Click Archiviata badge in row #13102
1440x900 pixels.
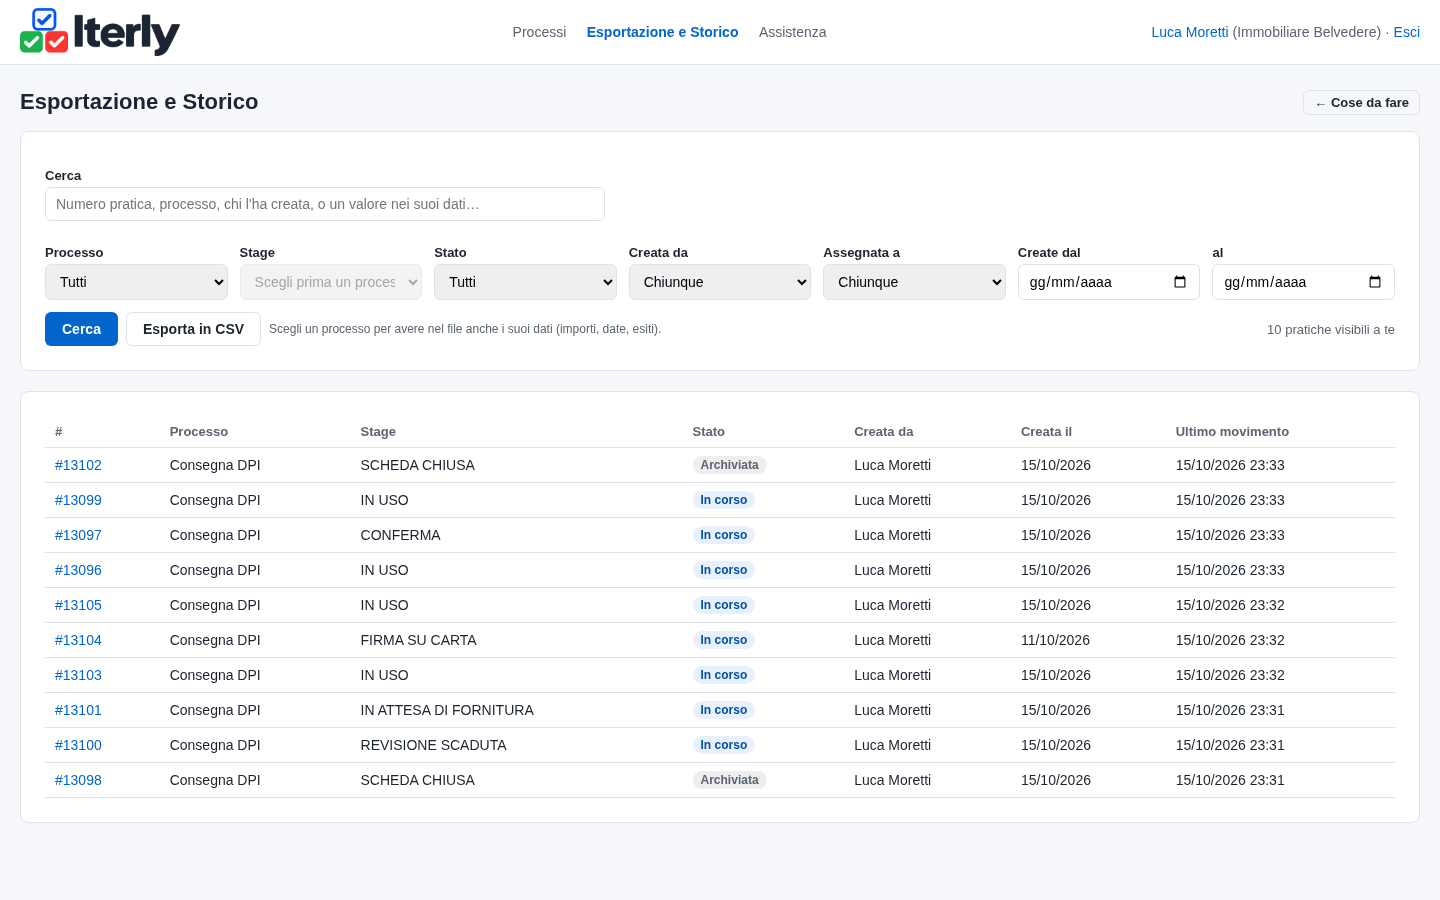pyautogui.click(x=729, y=465)
